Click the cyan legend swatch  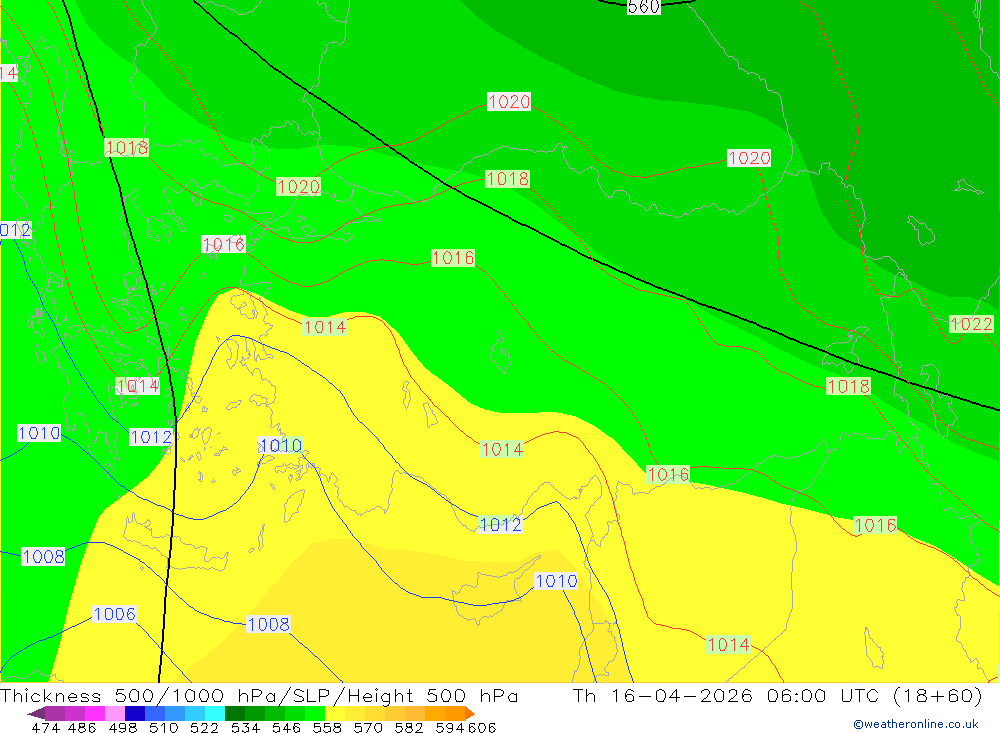tap(215, 713)
